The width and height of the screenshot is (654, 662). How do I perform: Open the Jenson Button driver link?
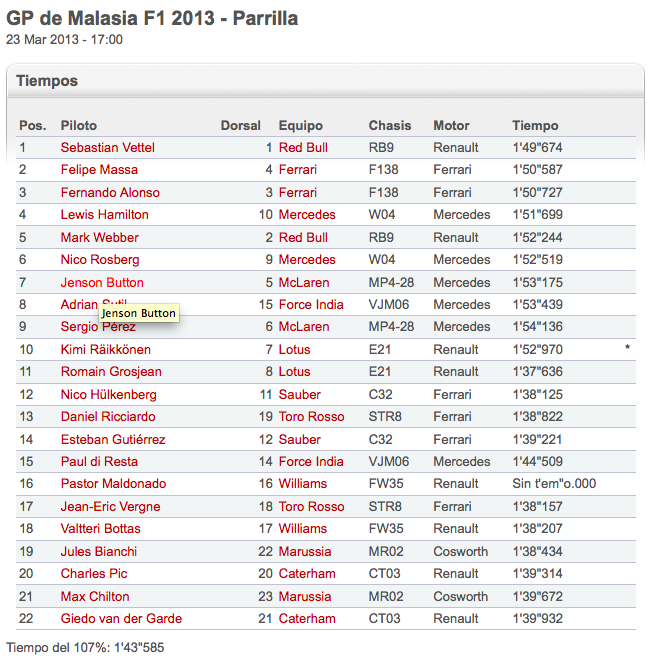(x=102, y=282)
